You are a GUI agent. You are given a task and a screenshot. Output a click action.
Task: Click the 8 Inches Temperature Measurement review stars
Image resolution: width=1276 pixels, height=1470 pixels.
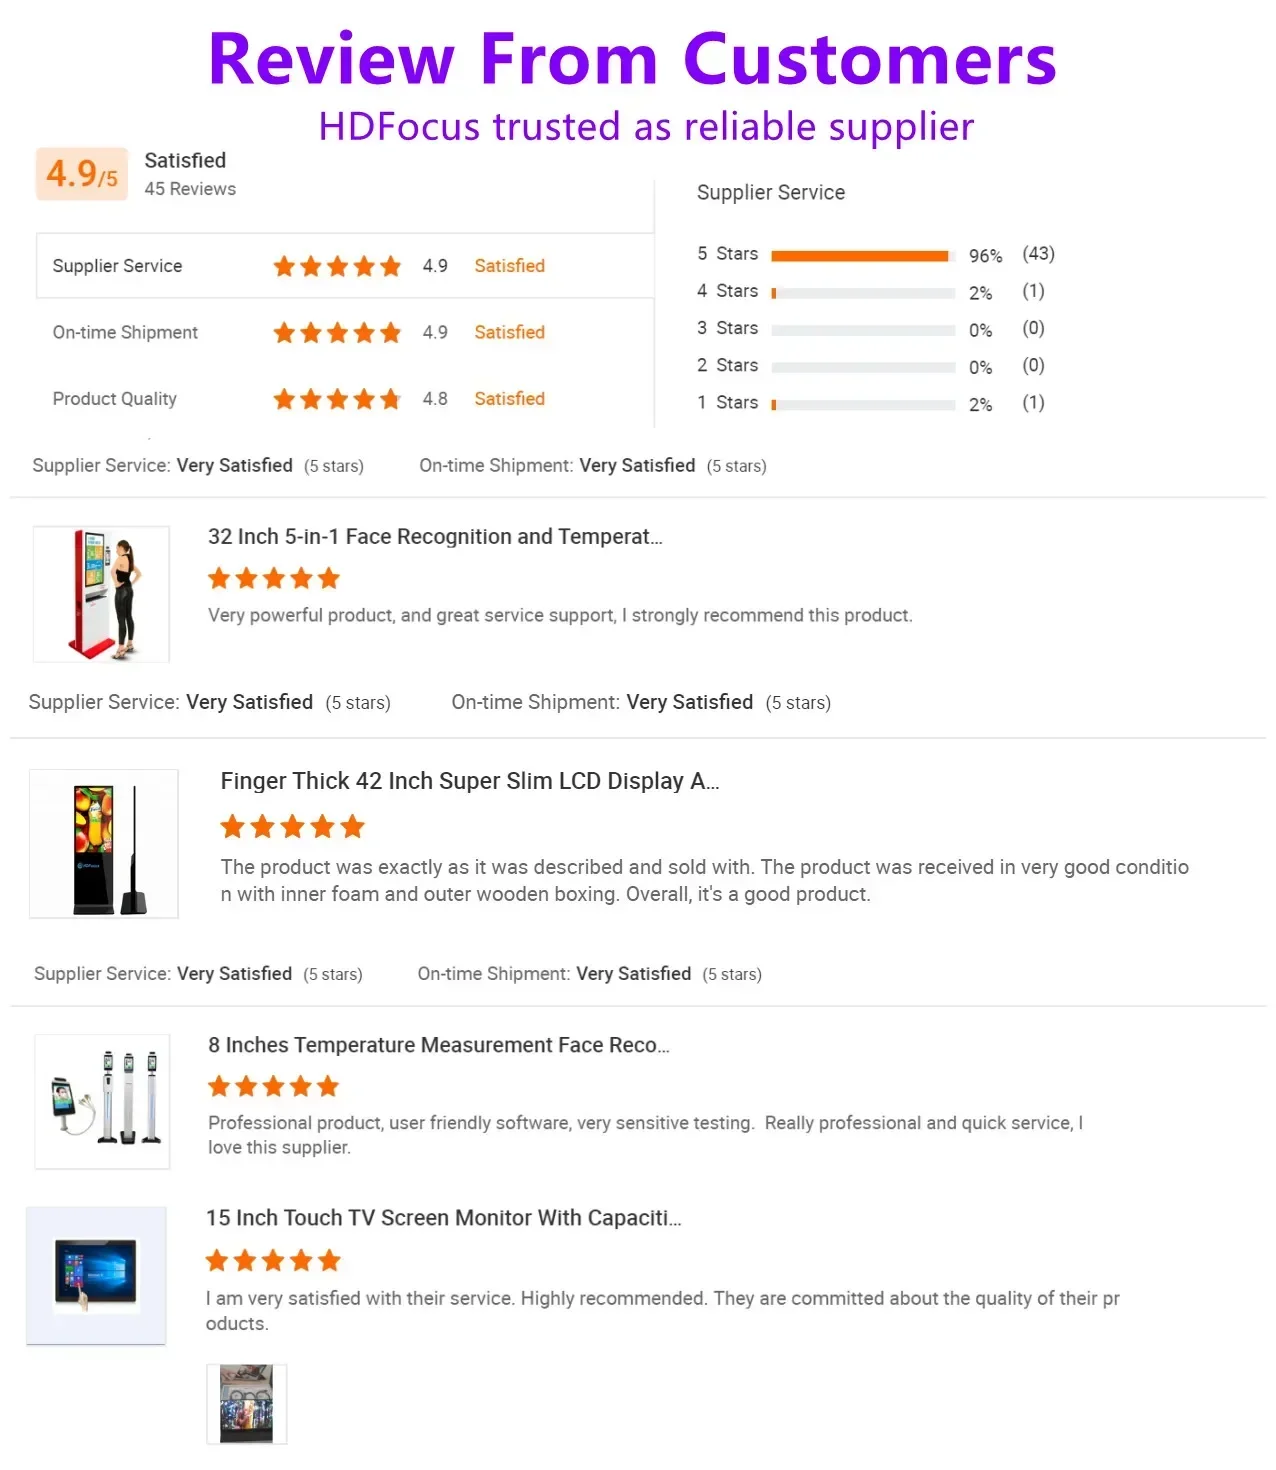(274, 1087)
